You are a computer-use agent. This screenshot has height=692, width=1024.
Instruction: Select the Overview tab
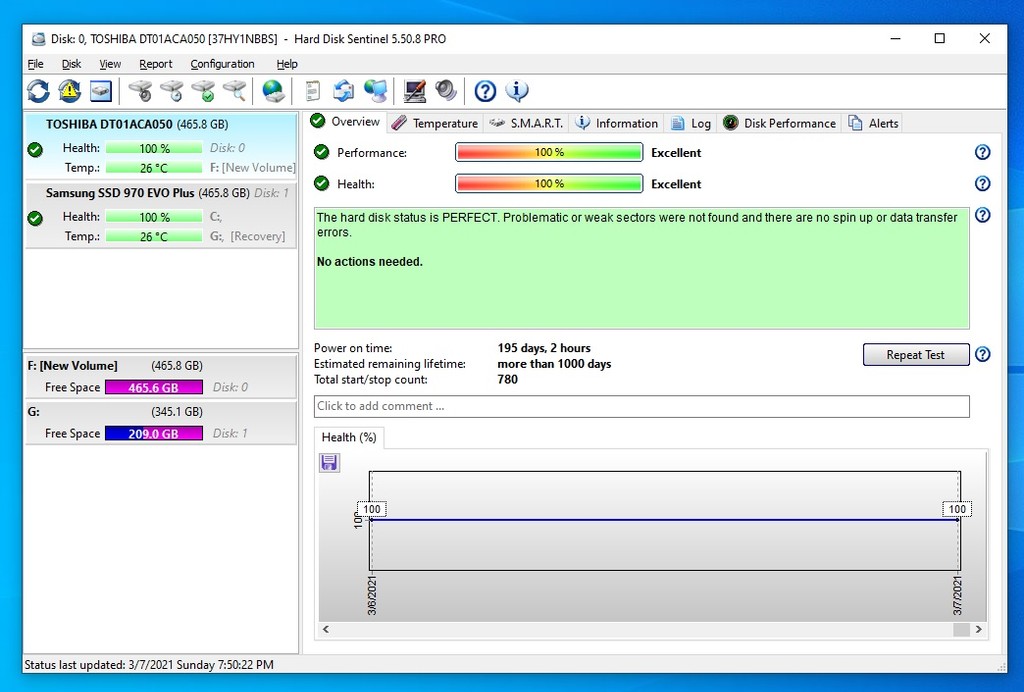344,121
